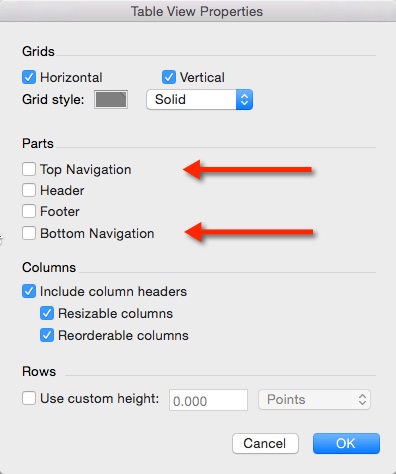Open the Points unit dropdown
Screen dimensions: 396x474
tap(314, 399)
